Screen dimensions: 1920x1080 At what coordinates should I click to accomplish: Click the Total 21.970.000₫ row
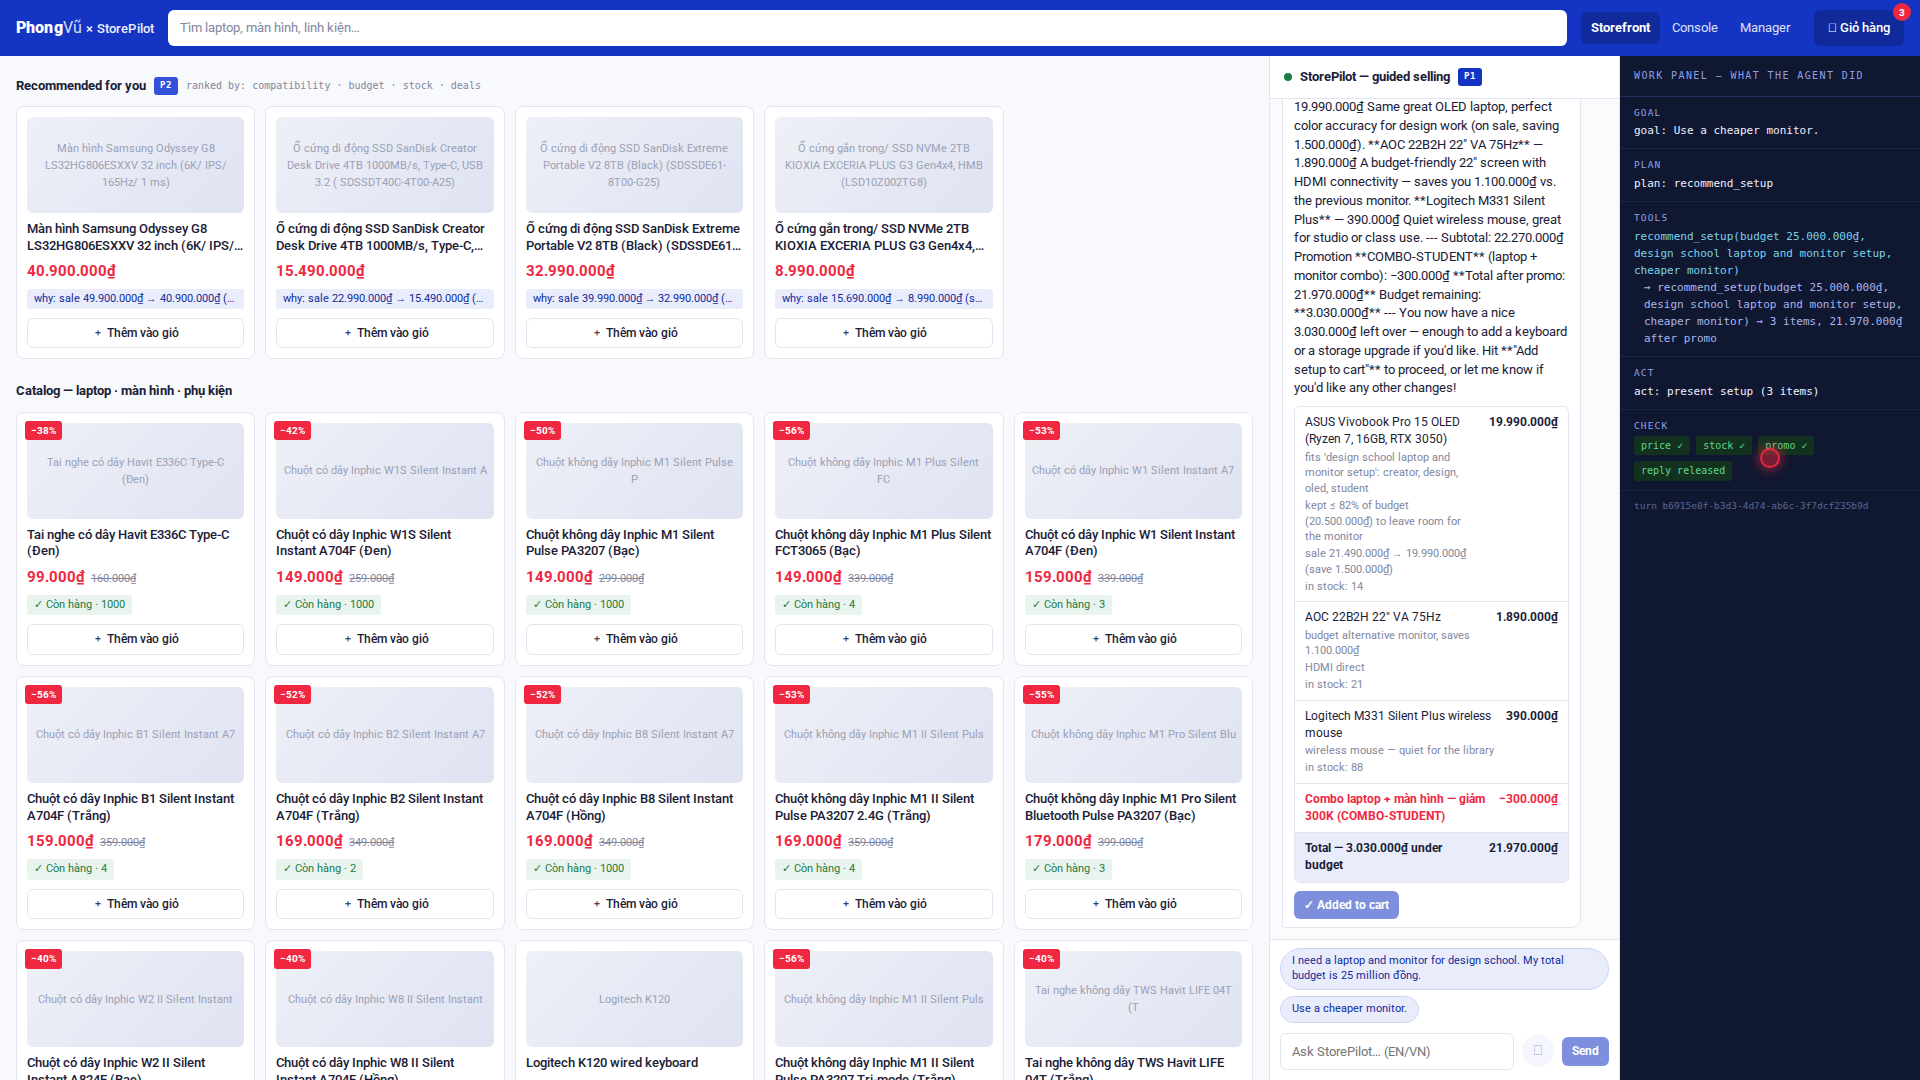click(1431, 856)
